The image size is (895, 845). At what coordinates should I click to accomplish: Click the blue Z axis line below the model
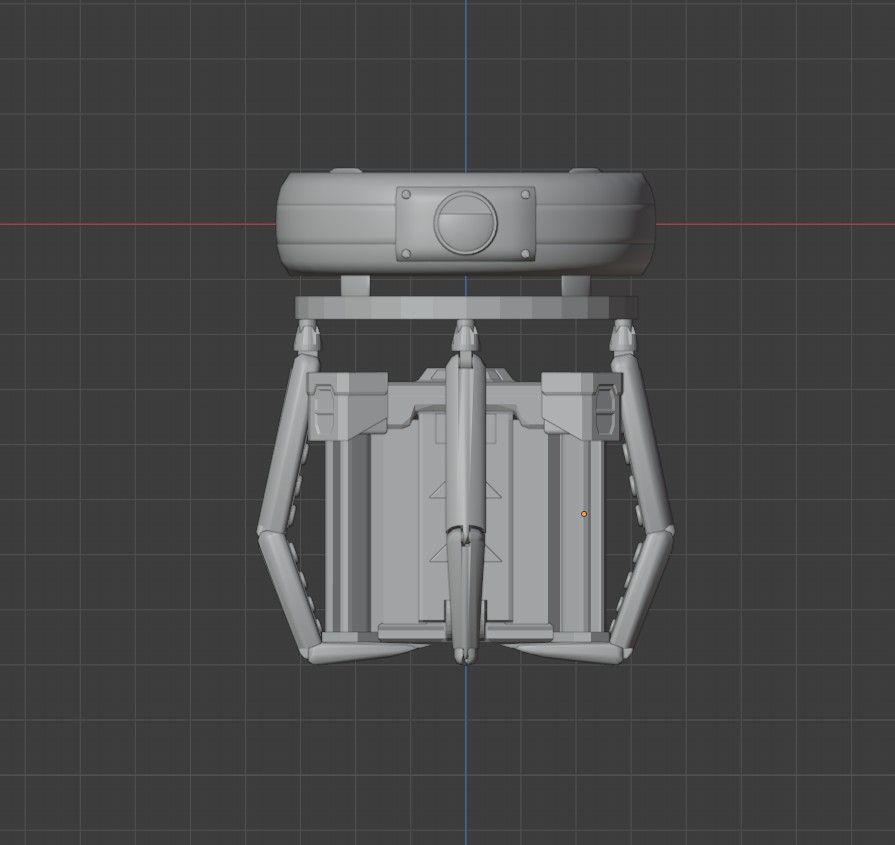(x=465, y=755)
